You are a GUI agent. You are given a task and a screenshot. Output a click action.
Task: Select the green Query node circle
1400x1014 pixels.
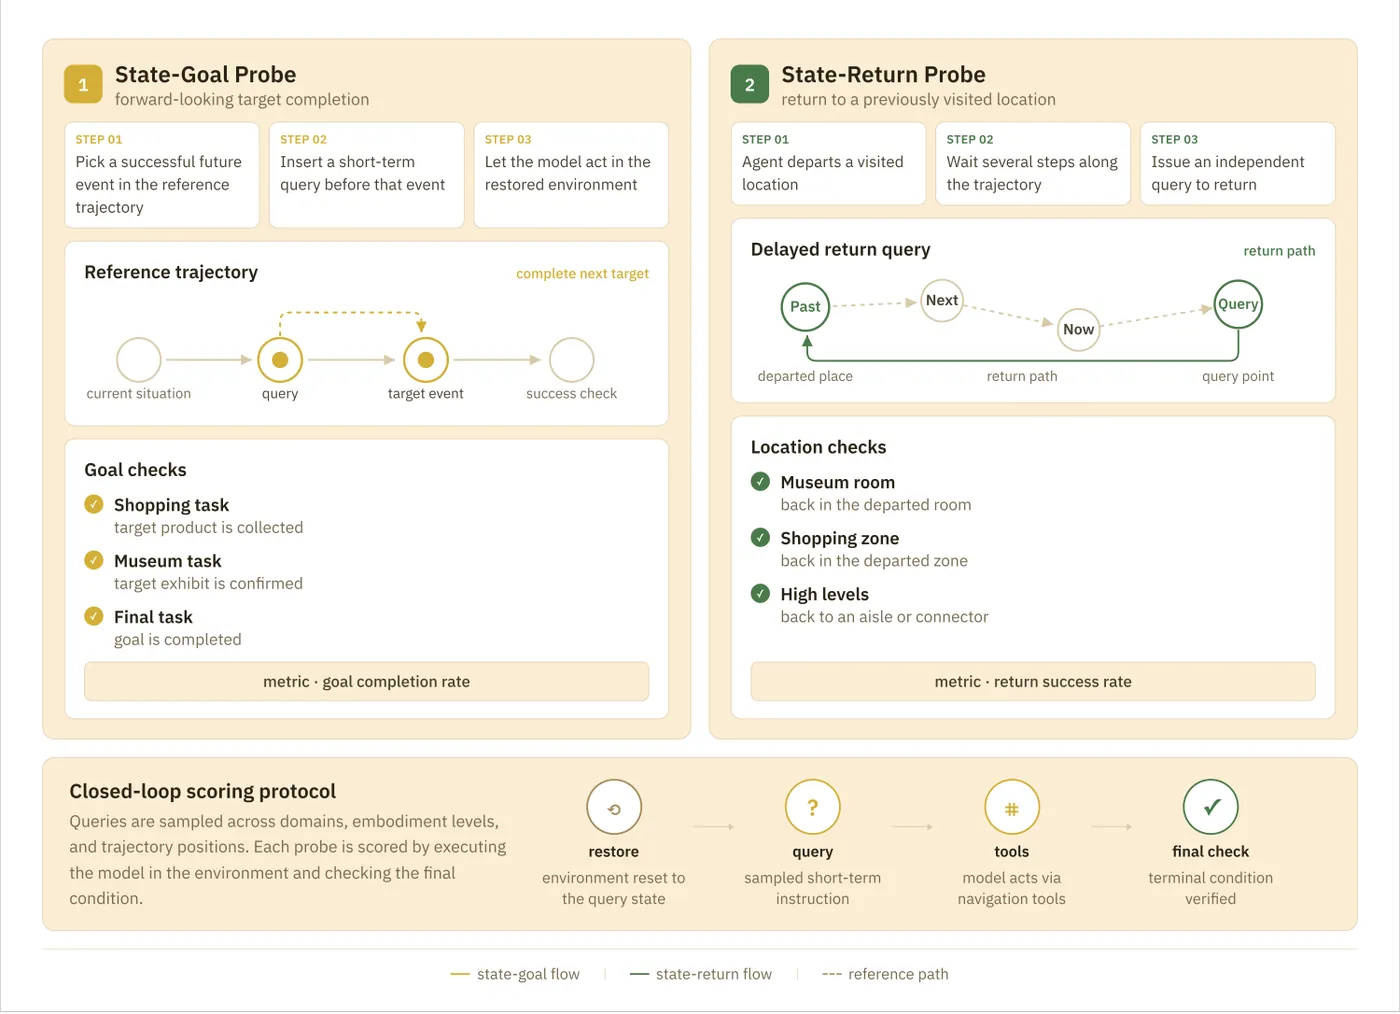[1238, 304]
